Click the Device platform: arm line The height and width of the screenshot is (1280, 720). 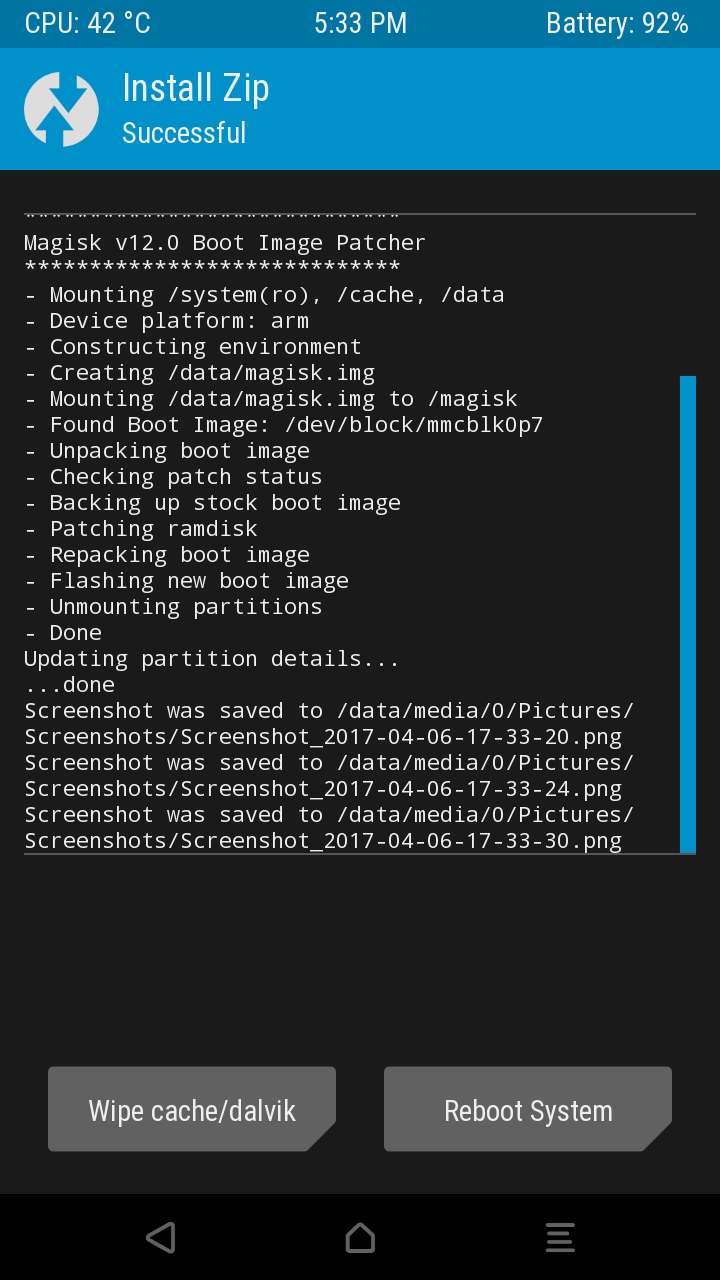click(x=167, y=321)
